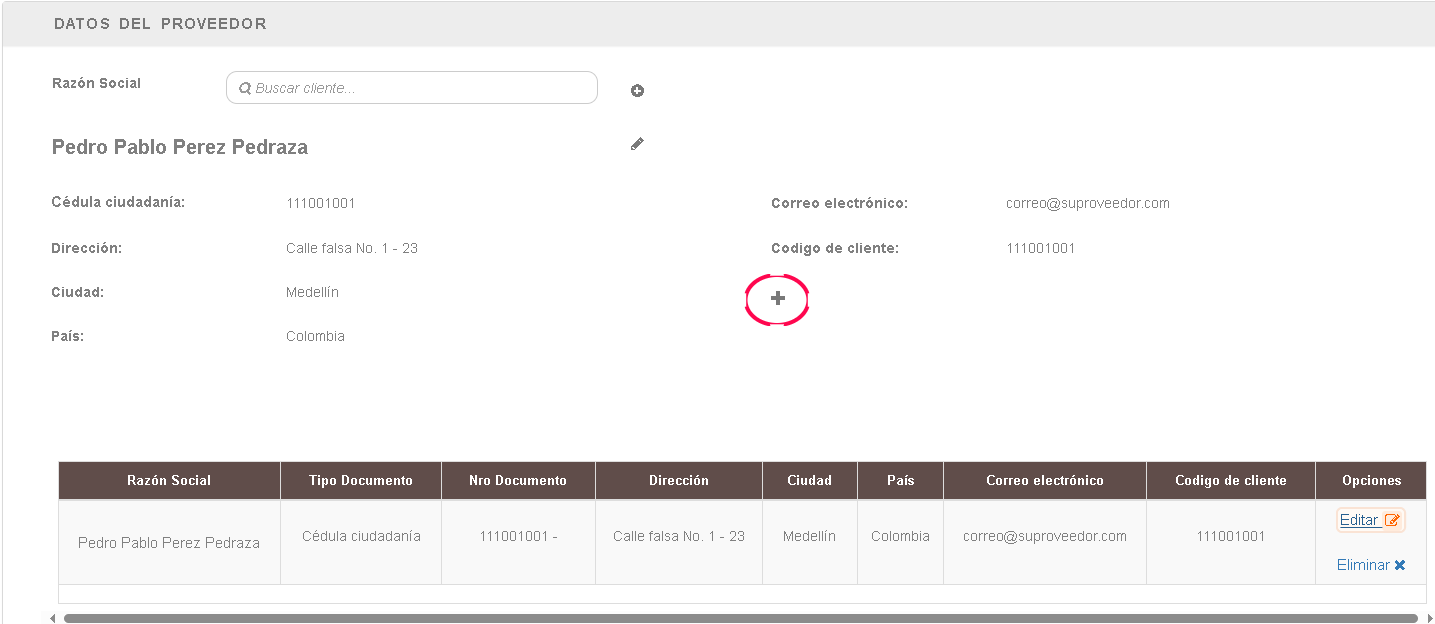Click the Dirección value in provider details
Image resolution: width=1435 pixels, height=624 pixels.
[352, 248]
